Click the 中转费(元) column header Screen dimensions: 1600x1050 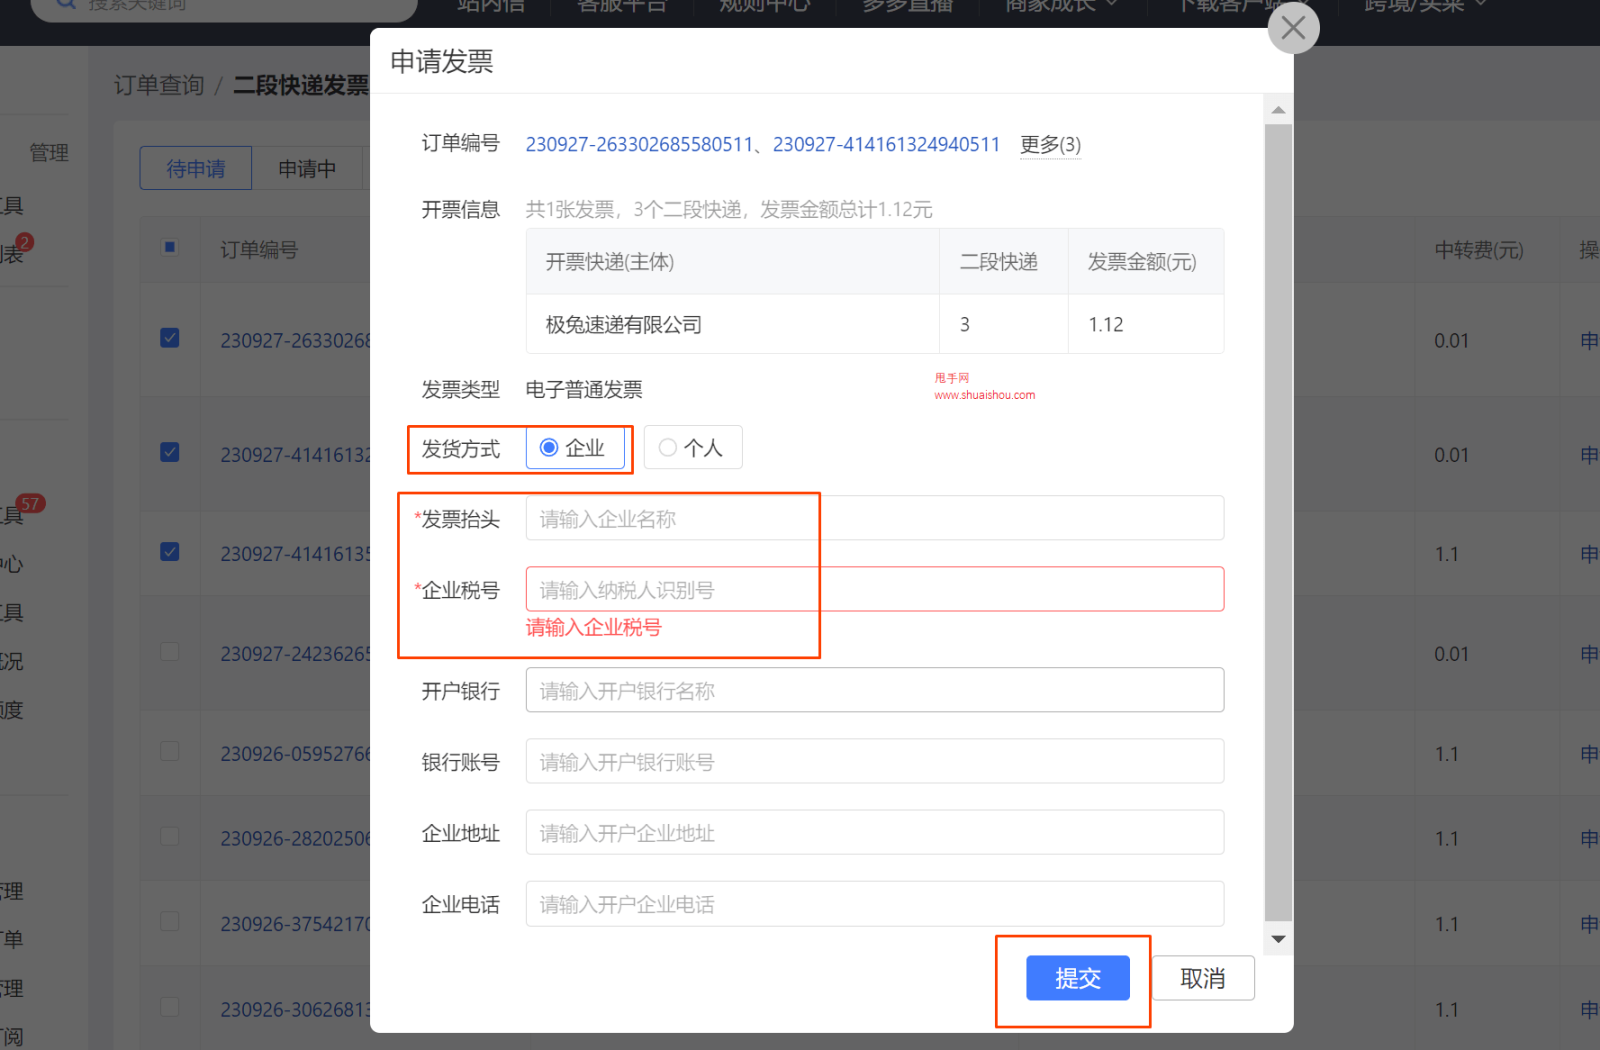(1479, 250)
